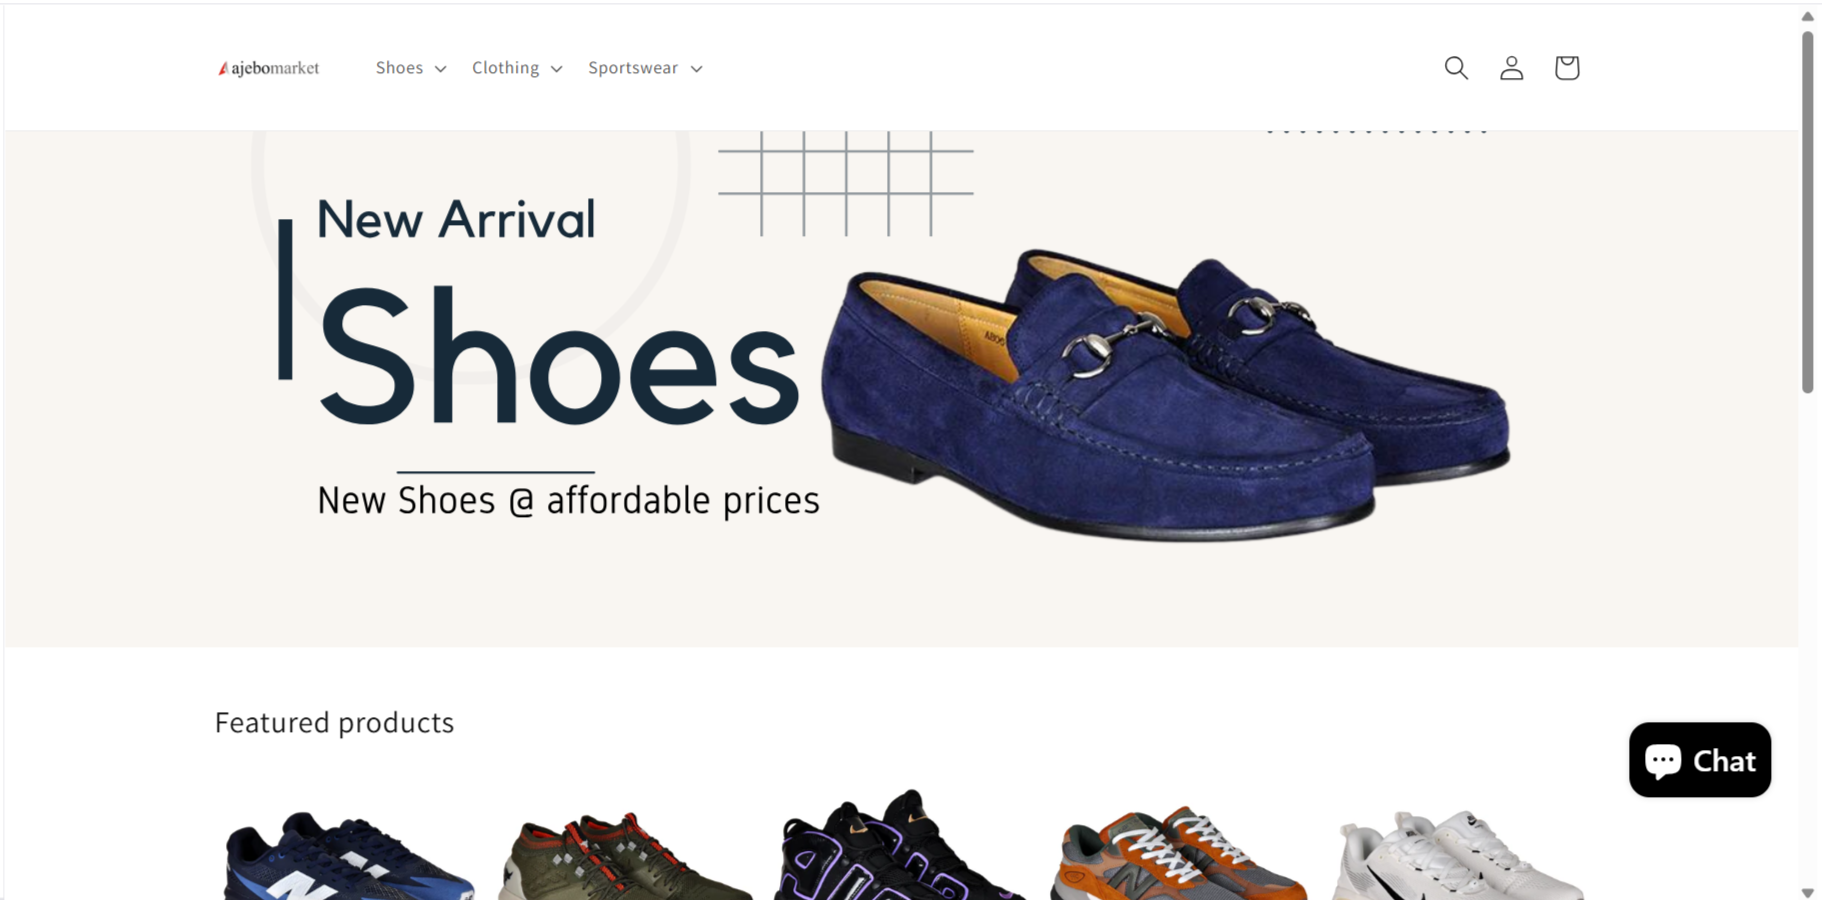This screenshot has height=900, width=1822.
Task: Select the Clothing menu label
Action: point(505,68)
